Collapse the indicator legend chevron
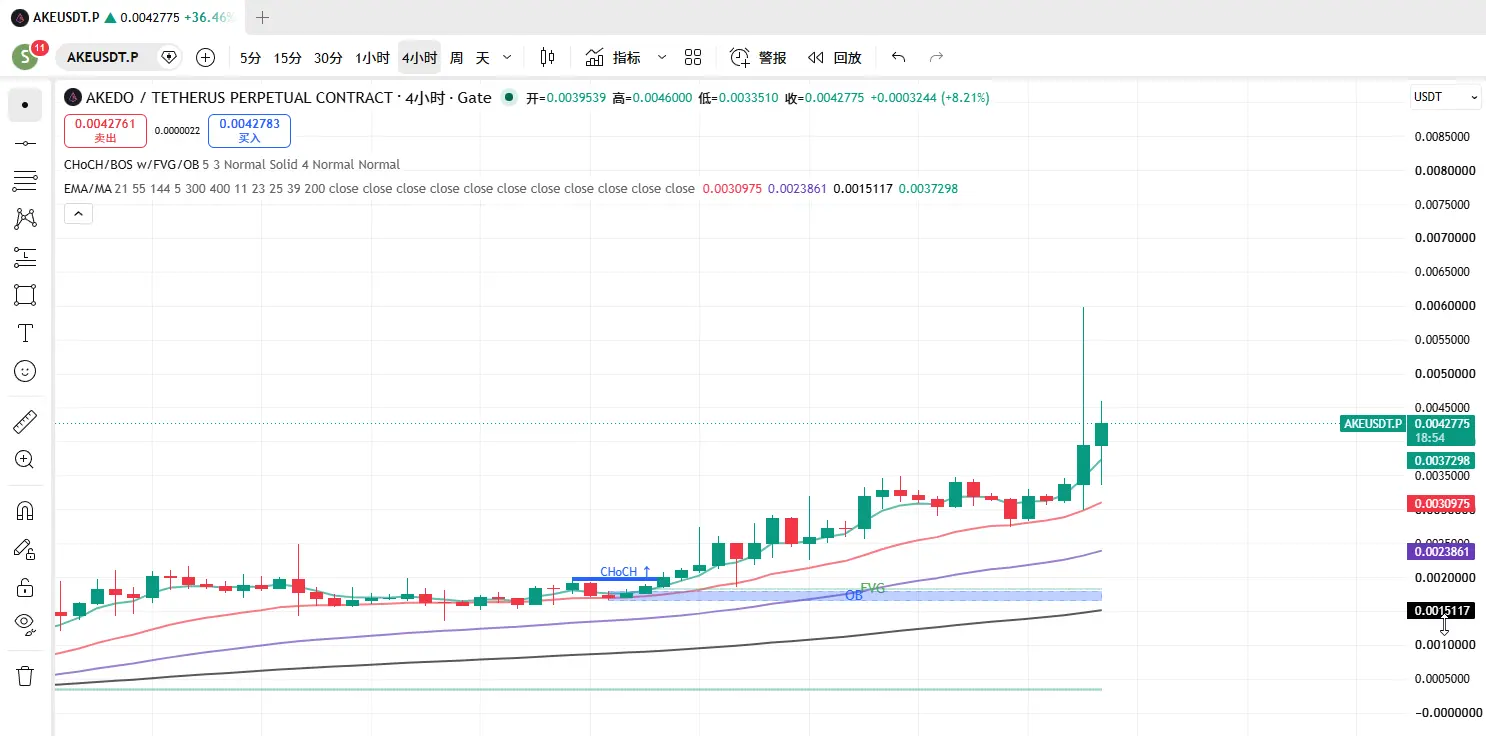The image size is (1486, 736). pyautogui.click(x=78, y=213)
